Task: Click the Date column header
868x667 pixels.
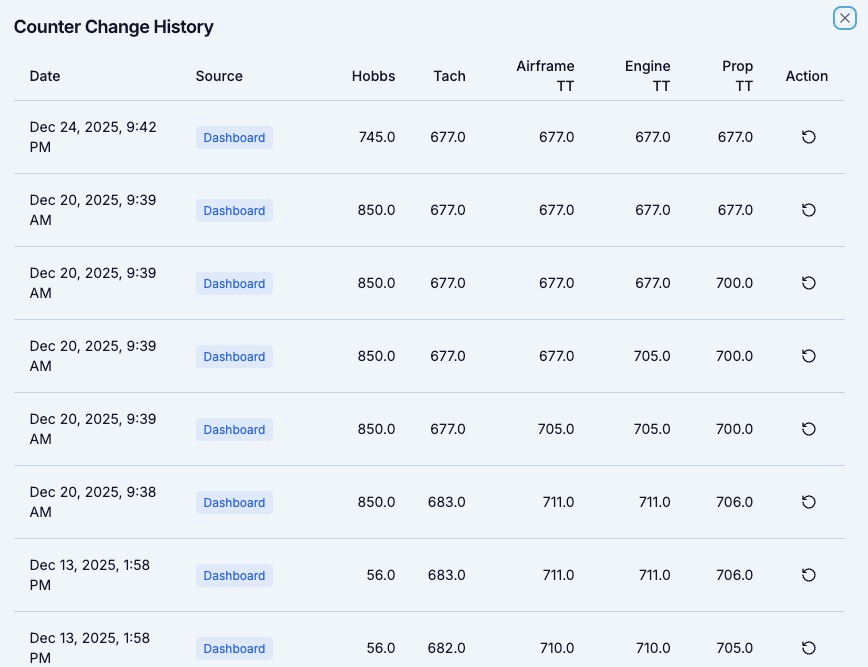Action: 45,76
